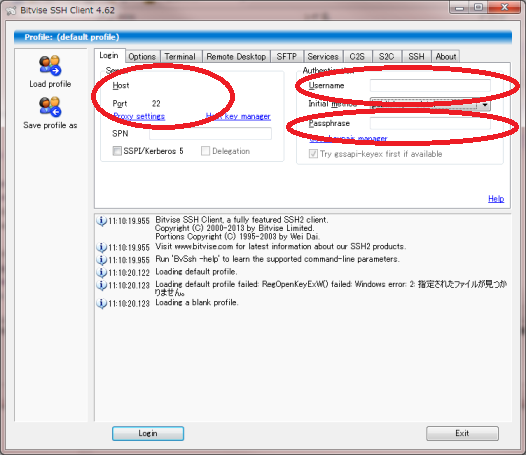Enable the SSPI/Kerberos 5 checkbox

[117, 151]
